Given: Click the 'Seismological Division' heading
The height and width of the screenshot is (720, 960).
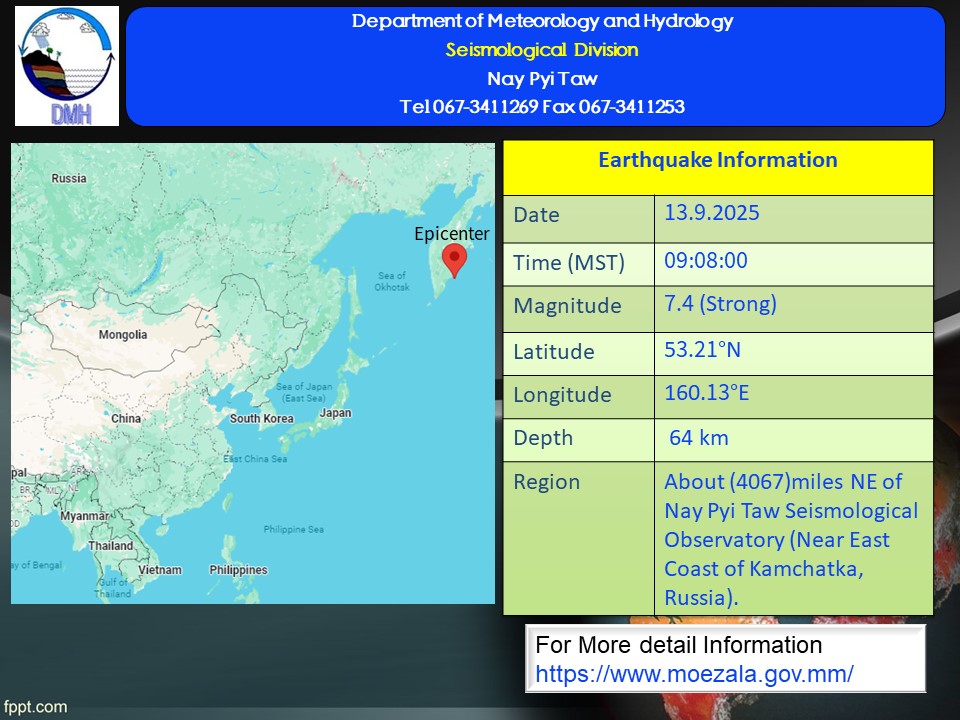Looking at the screenshot, I should pyautogui.click(x=542, y=50).
